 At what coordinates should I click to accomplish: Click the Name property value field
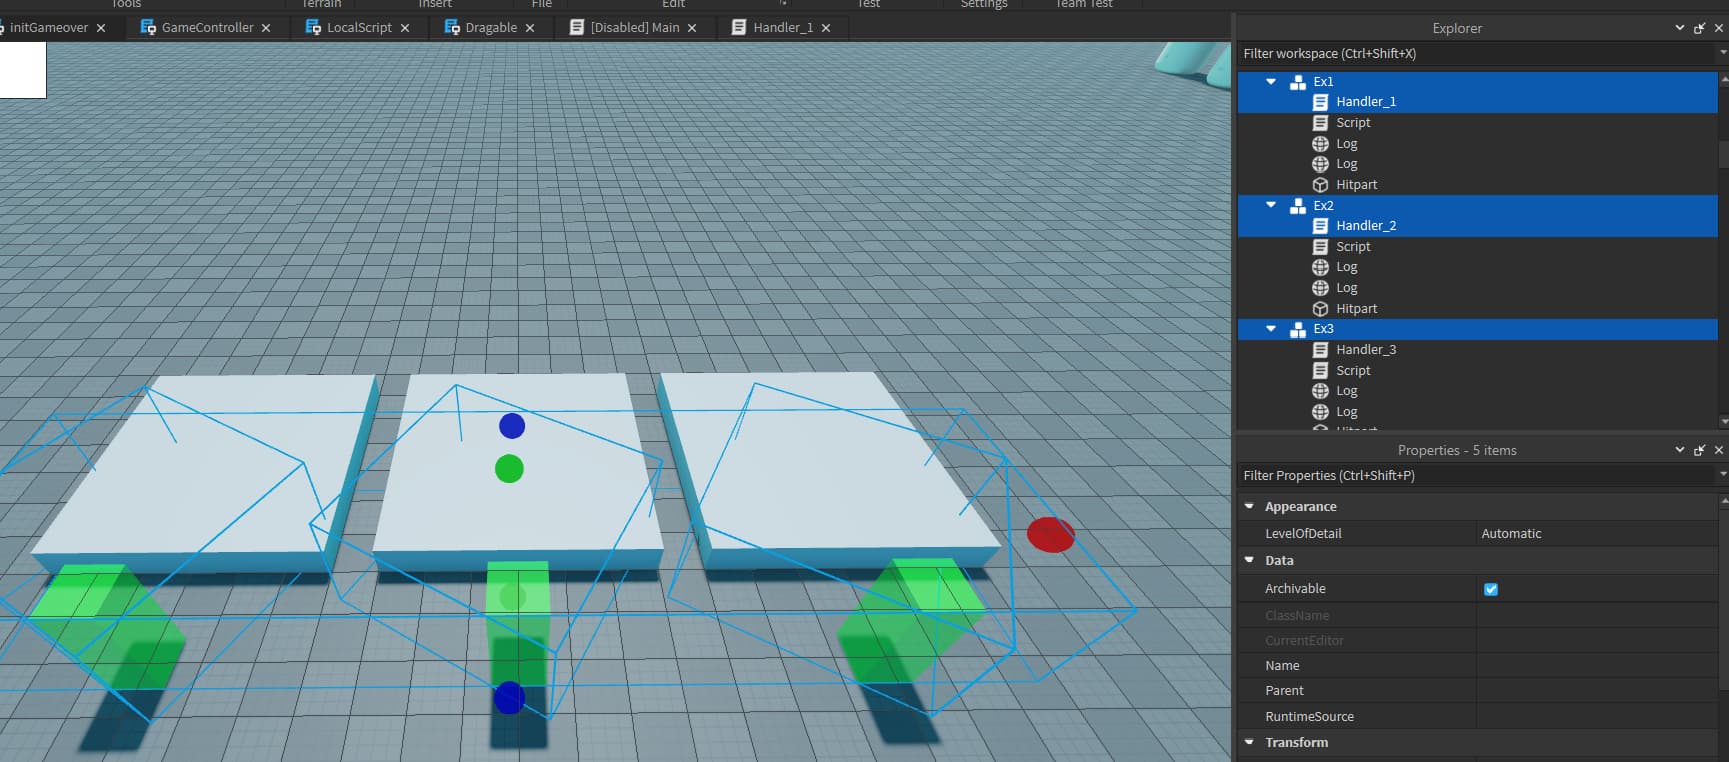tap(1597, 666)
